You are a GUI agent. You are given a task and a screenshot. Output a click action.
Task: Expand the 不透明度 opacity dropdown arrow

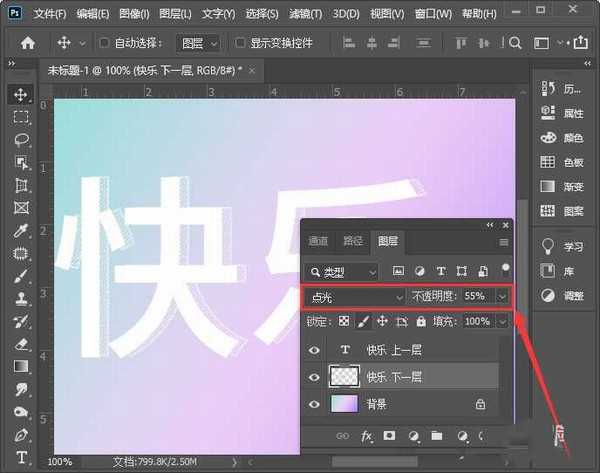(502, 297)
